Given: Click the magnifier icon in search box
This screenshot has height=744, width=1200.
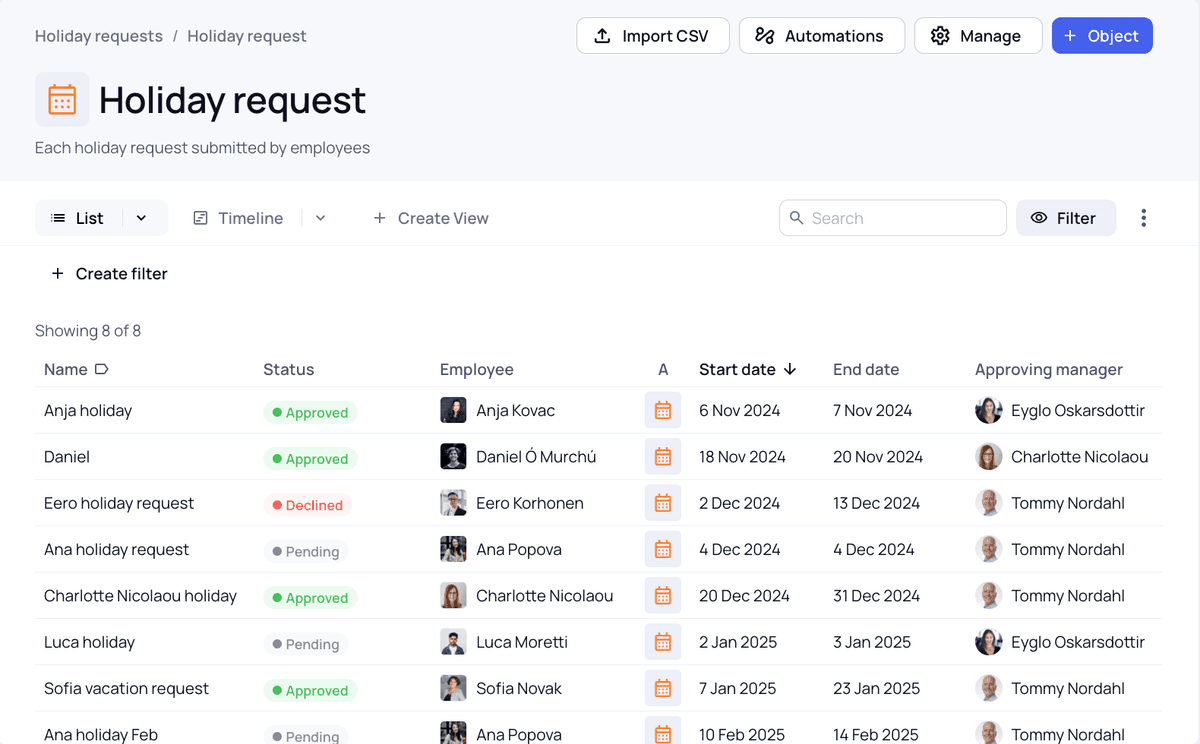Looking at the screenshot, I should pos(797,218).
